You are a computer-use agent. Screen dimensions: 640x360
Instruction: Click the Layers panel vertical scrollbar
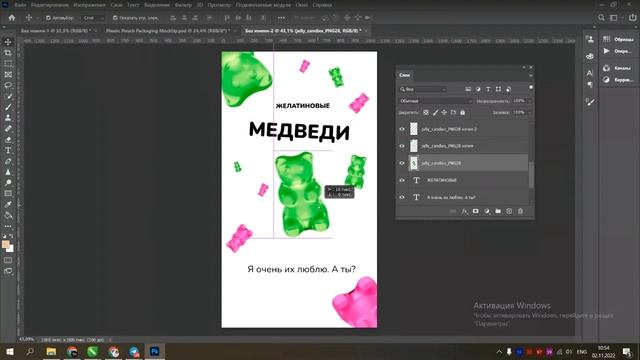(x=531, y=175)
